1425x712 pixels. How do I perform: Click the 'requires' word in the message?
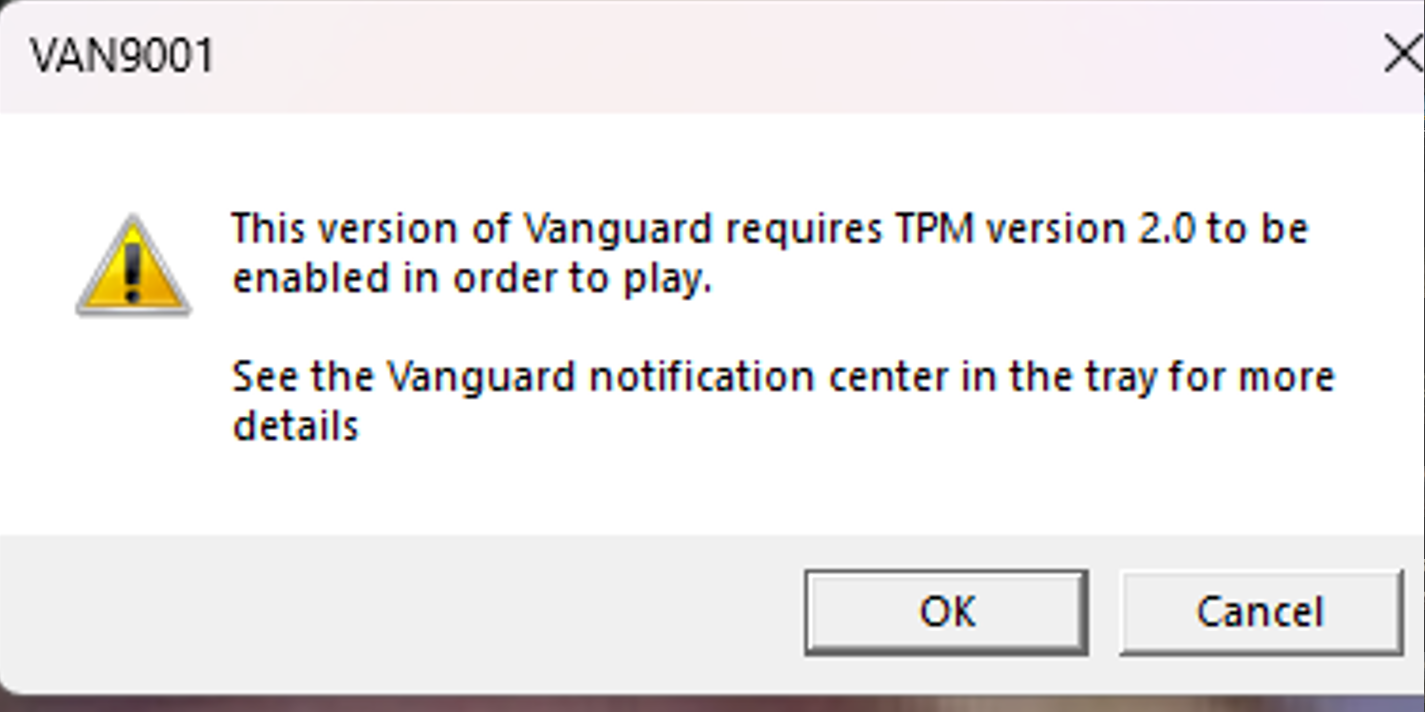tap(804, 229)
